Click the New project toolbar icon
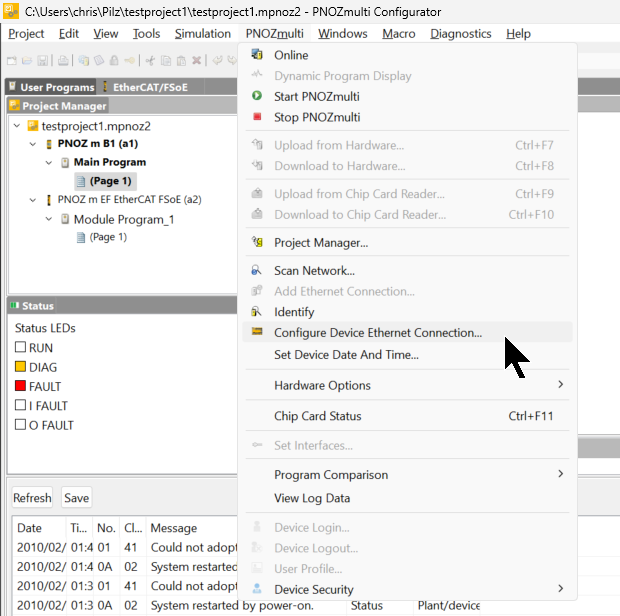 tap(12, 60)
